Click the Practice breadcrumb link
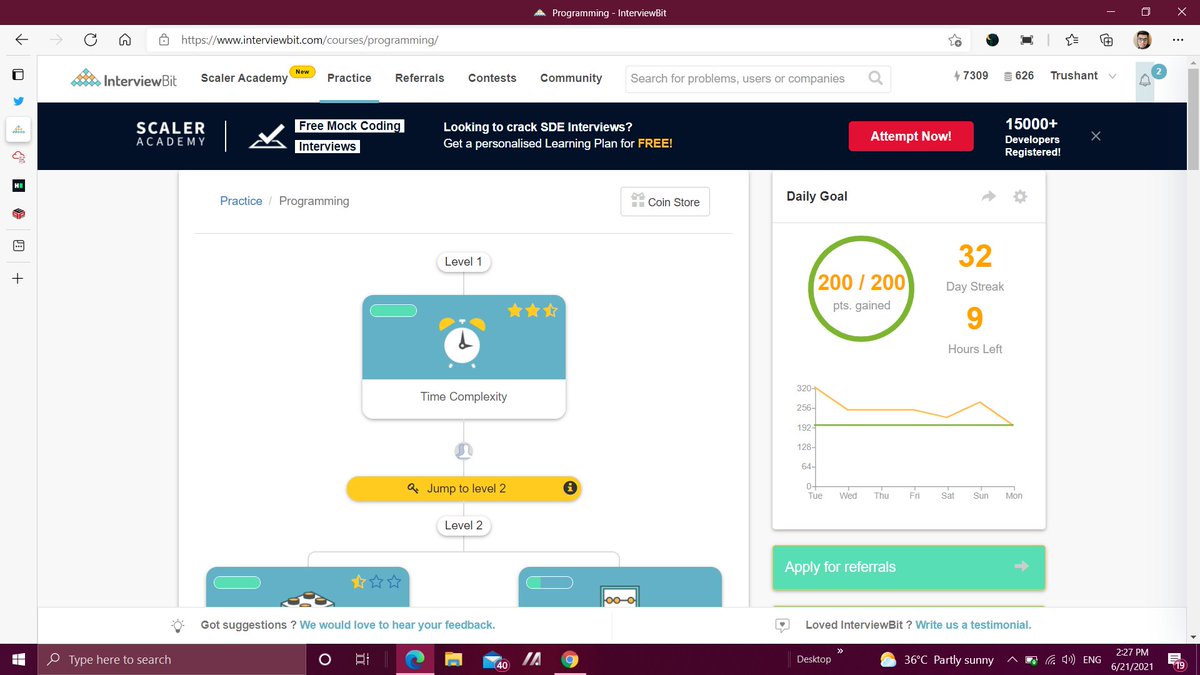Image resolution: width=1200 pixels, height=675 pixels. click(241, 201)
